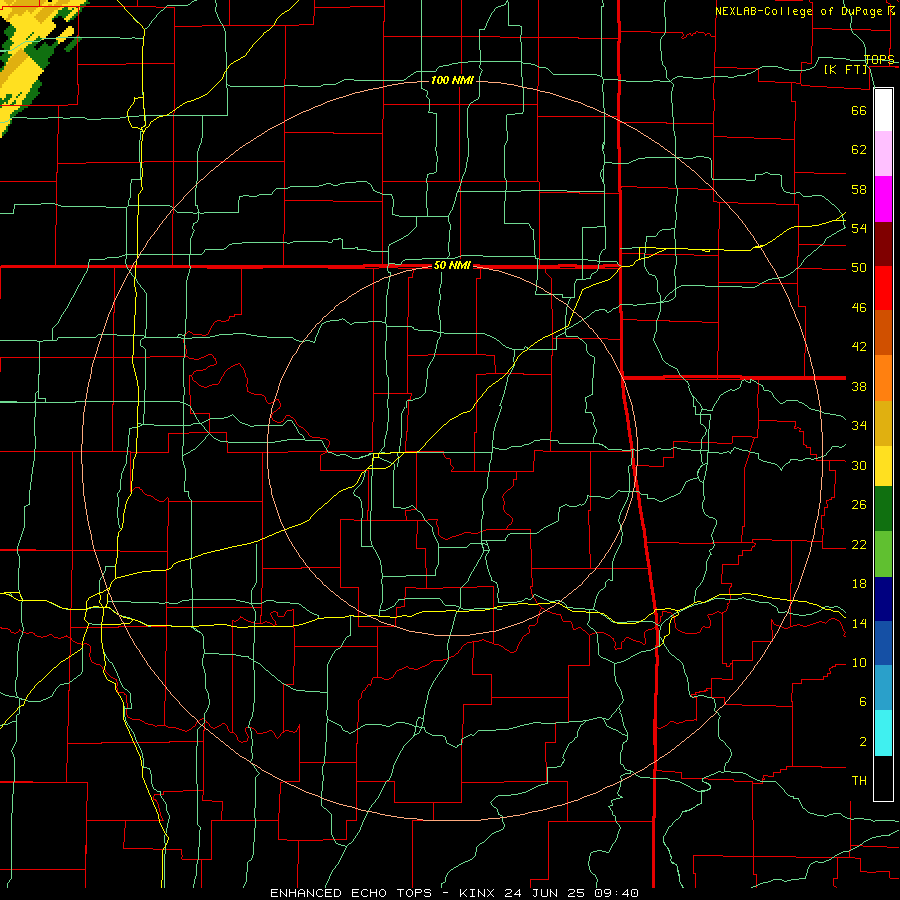Click the cyan 6 kft legend swatch

(883, 733)
